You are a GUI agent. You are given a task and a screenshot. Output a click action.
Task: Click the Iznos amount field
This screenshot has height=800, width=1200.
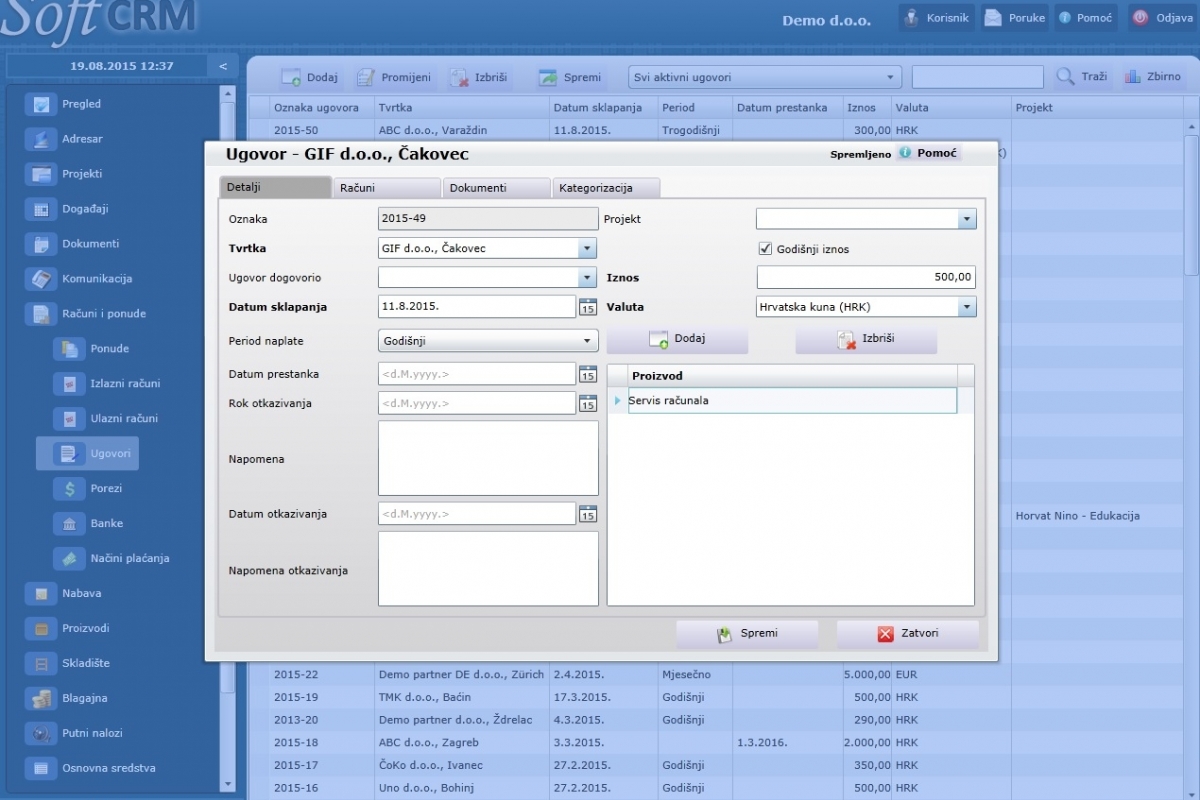866,278
